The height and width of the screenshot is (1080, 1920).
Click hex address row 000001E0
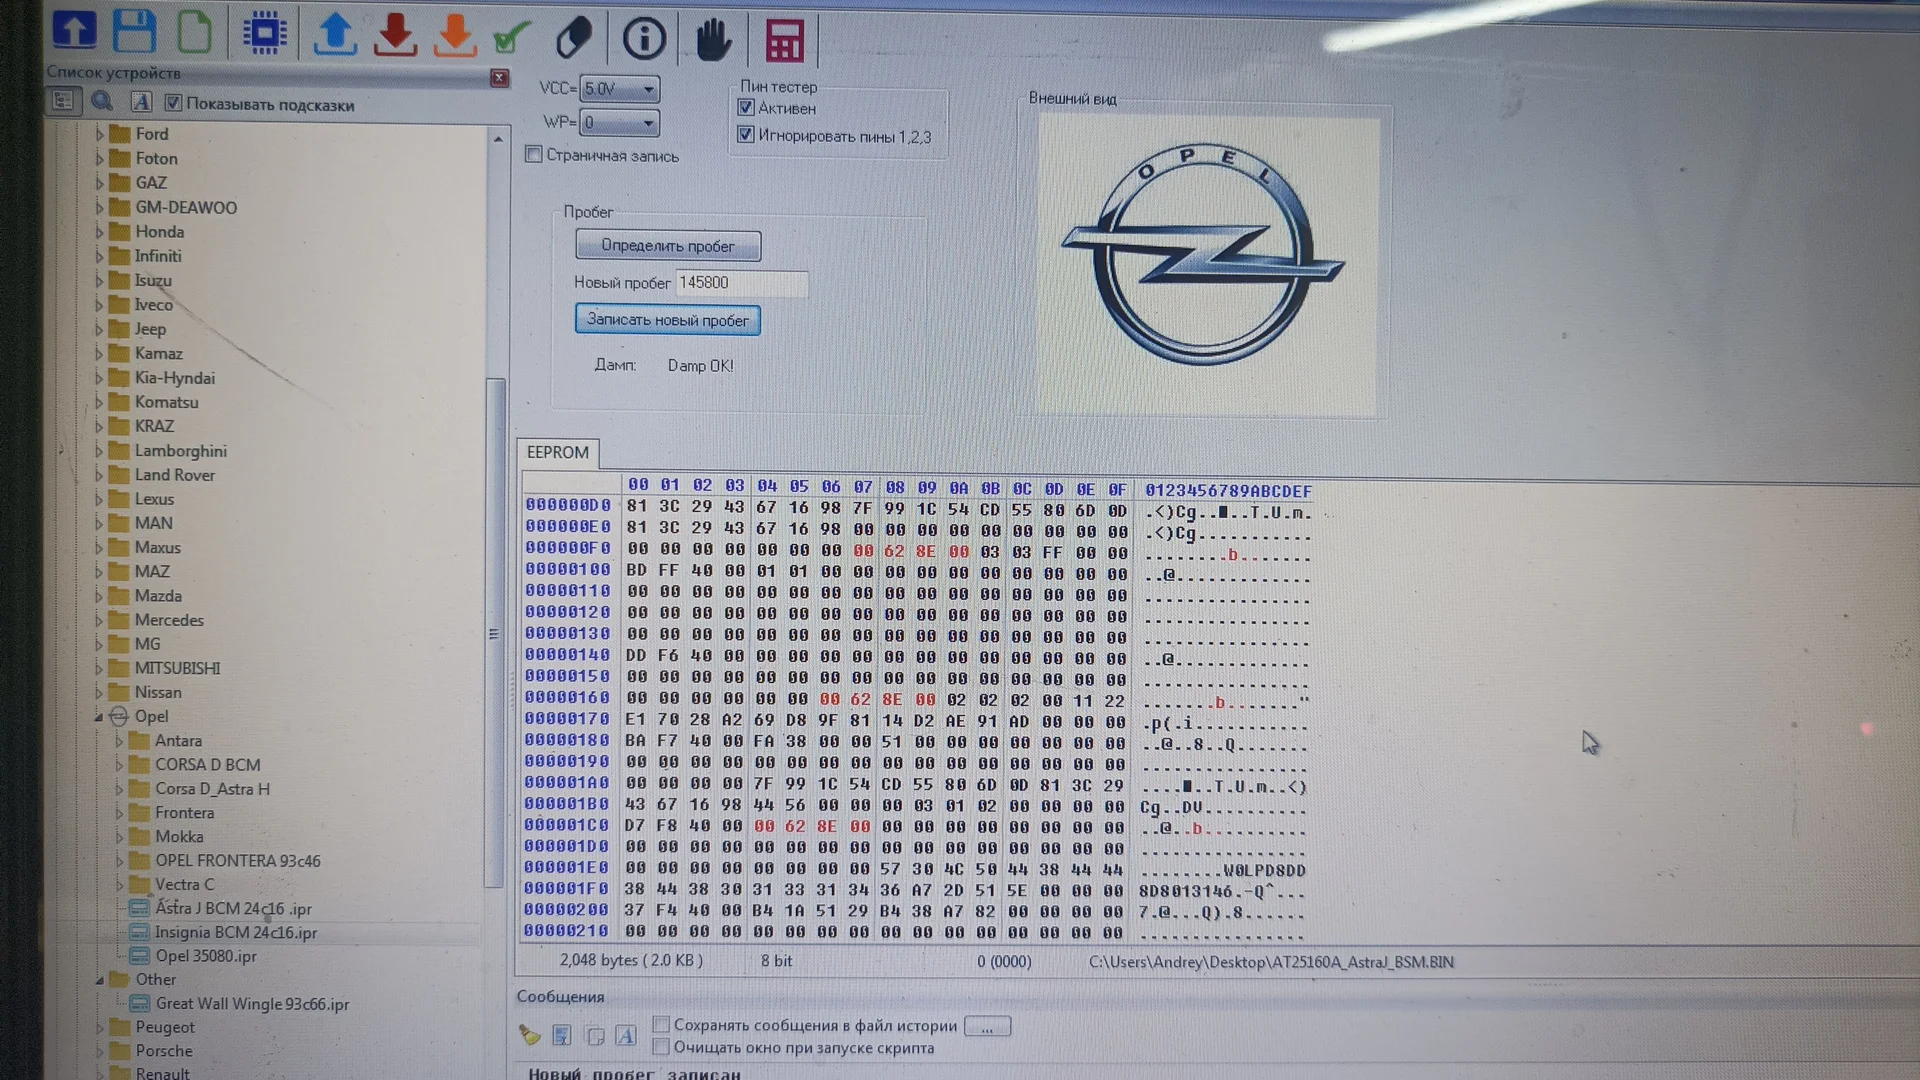click(x=567, y=868)
